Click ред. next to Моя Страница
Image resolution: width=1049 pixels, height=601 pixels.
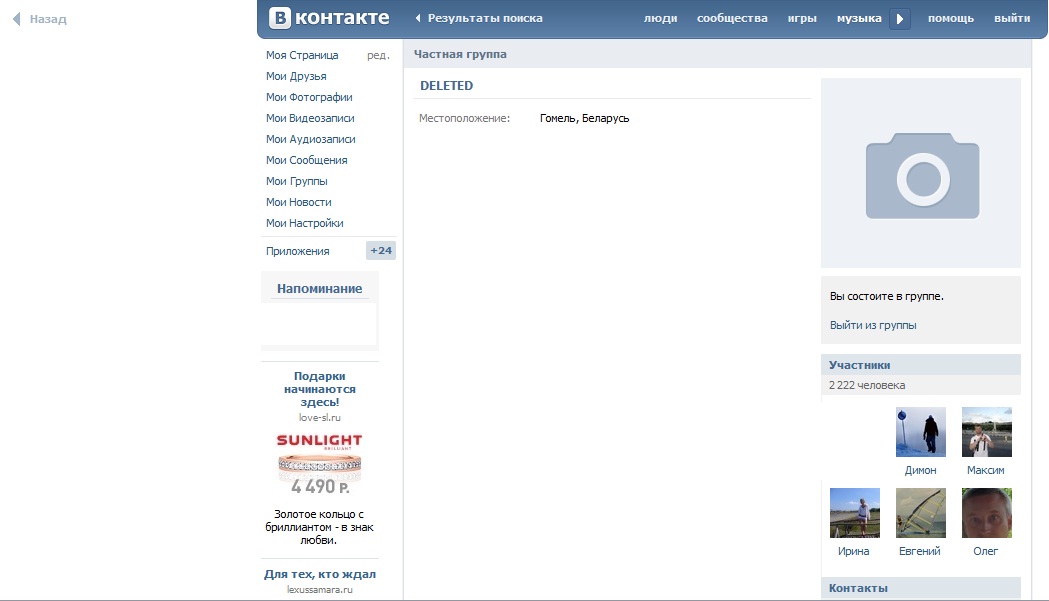pos(378,55)
